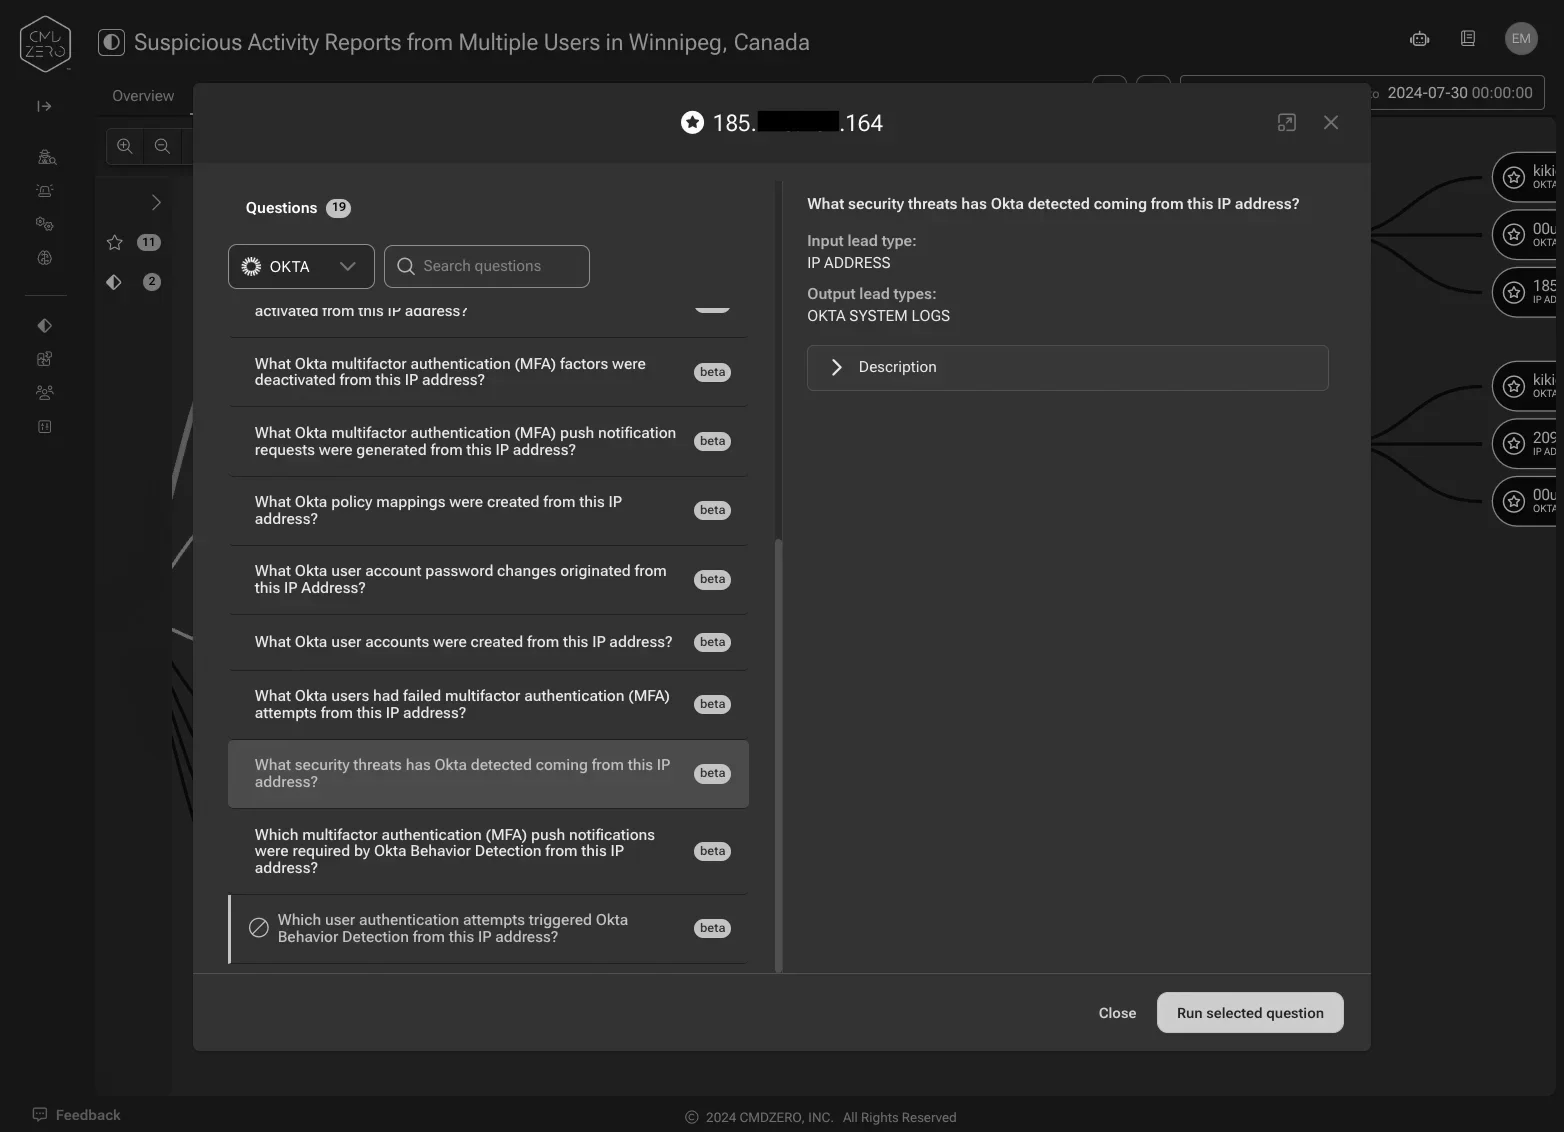Open the OKTA source dropdown
Image resolution: width=1564 pixels, height=1132 pixels.
tap(301, 266)
